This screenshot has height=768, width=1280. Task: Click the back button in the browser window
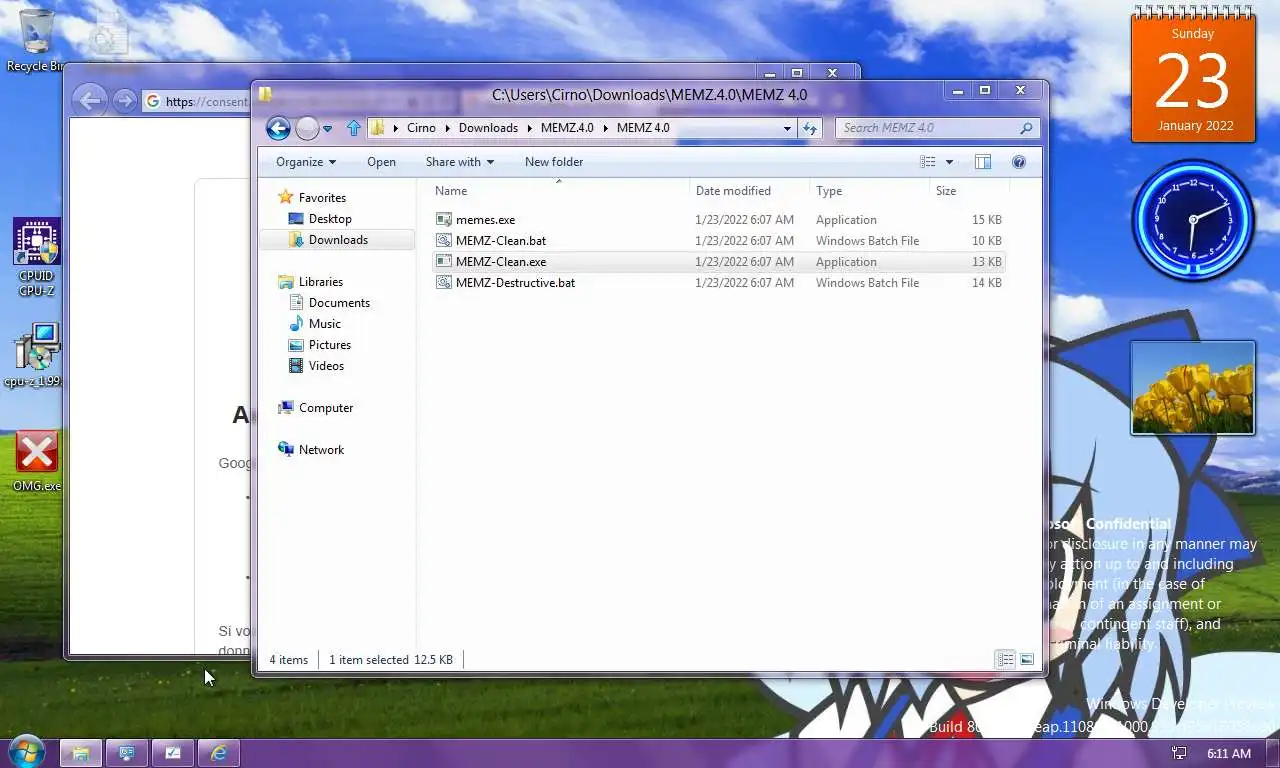[x=90, y=100]
